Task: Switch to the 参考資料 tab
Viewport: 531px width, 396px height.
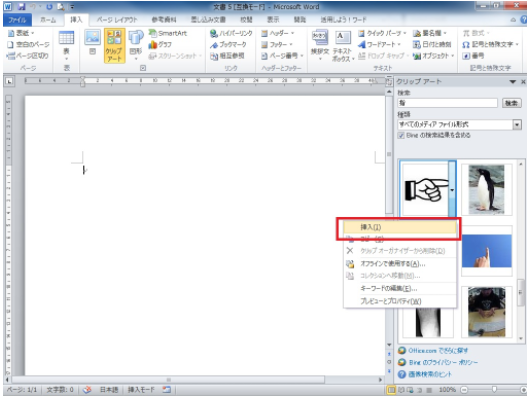Action: point(164,20)
